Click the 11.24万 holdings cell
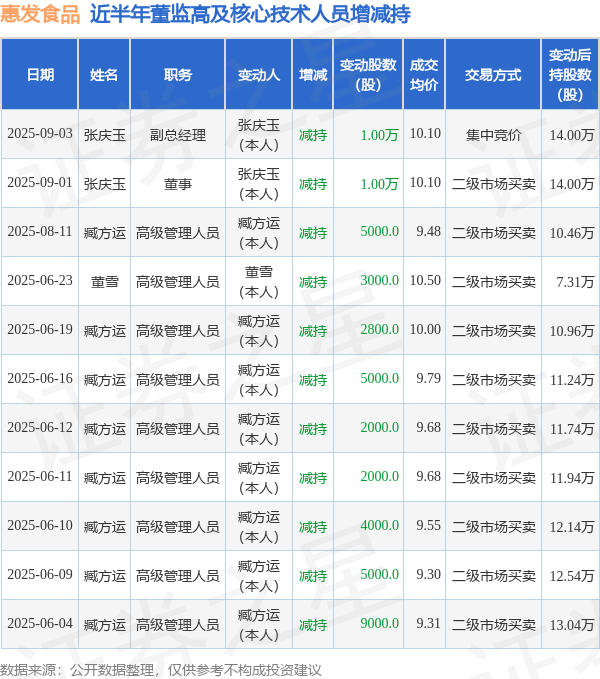Image resolution: width=600 pixels, height=679 pixels. click(x=571, y=380)
